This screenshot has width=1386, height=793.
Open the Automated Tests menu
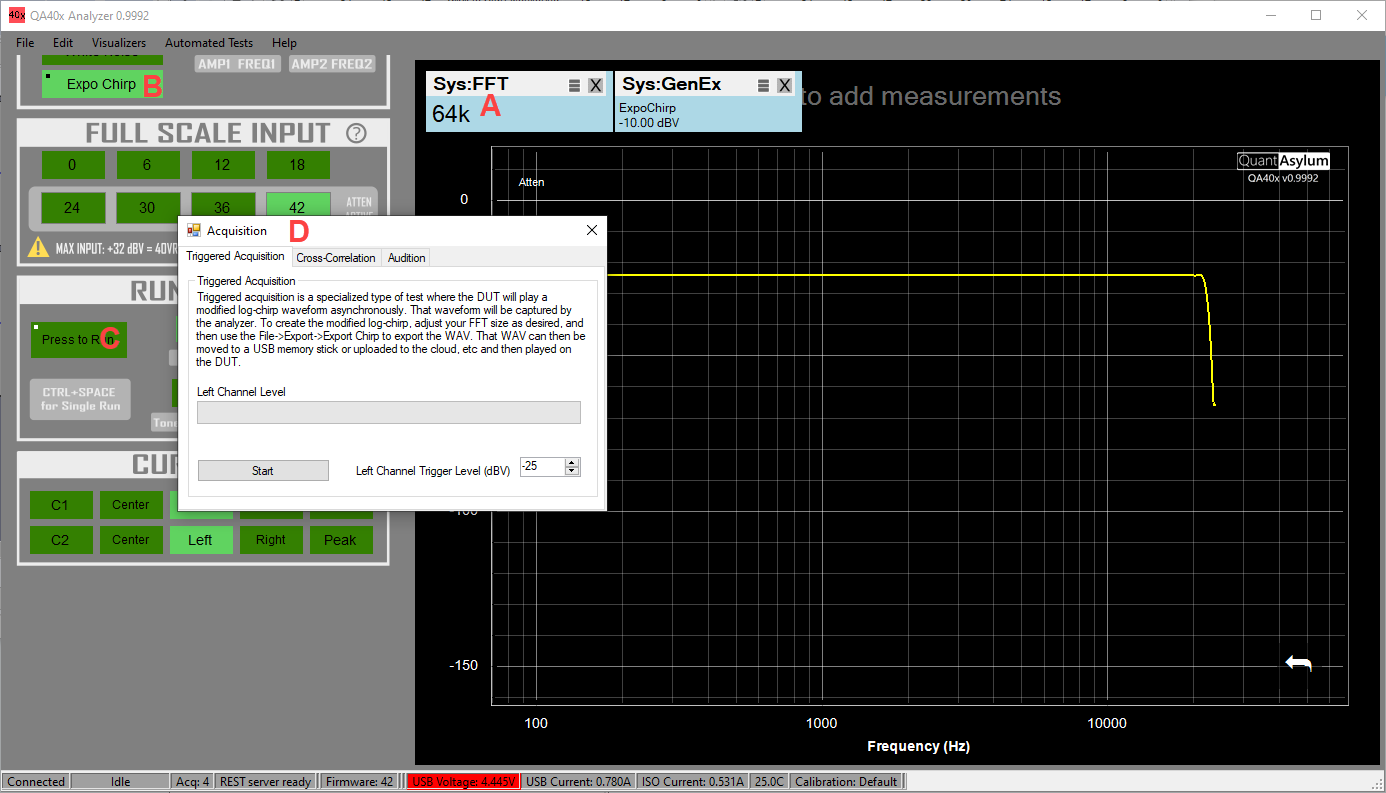tap(209, 43)
